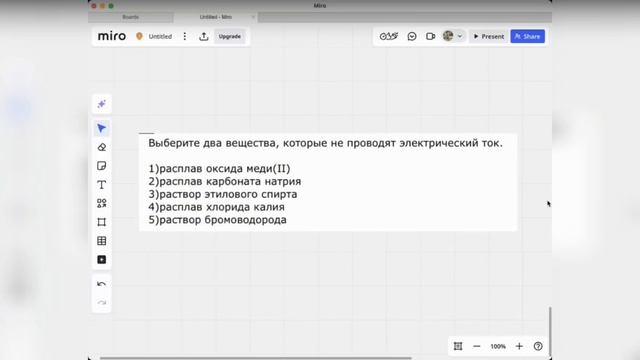Screen dimensions: 640x360
Task: Zoom out with minus button
Action: coord(476,346)
